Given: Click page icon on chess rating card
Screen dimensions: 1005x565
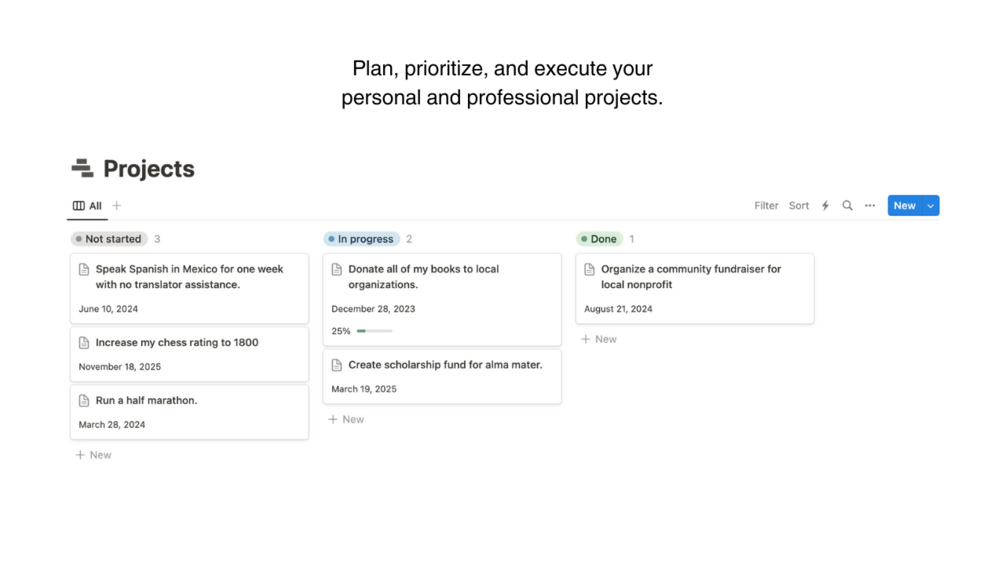Looking at the screenshot, I should coord(84,343).
